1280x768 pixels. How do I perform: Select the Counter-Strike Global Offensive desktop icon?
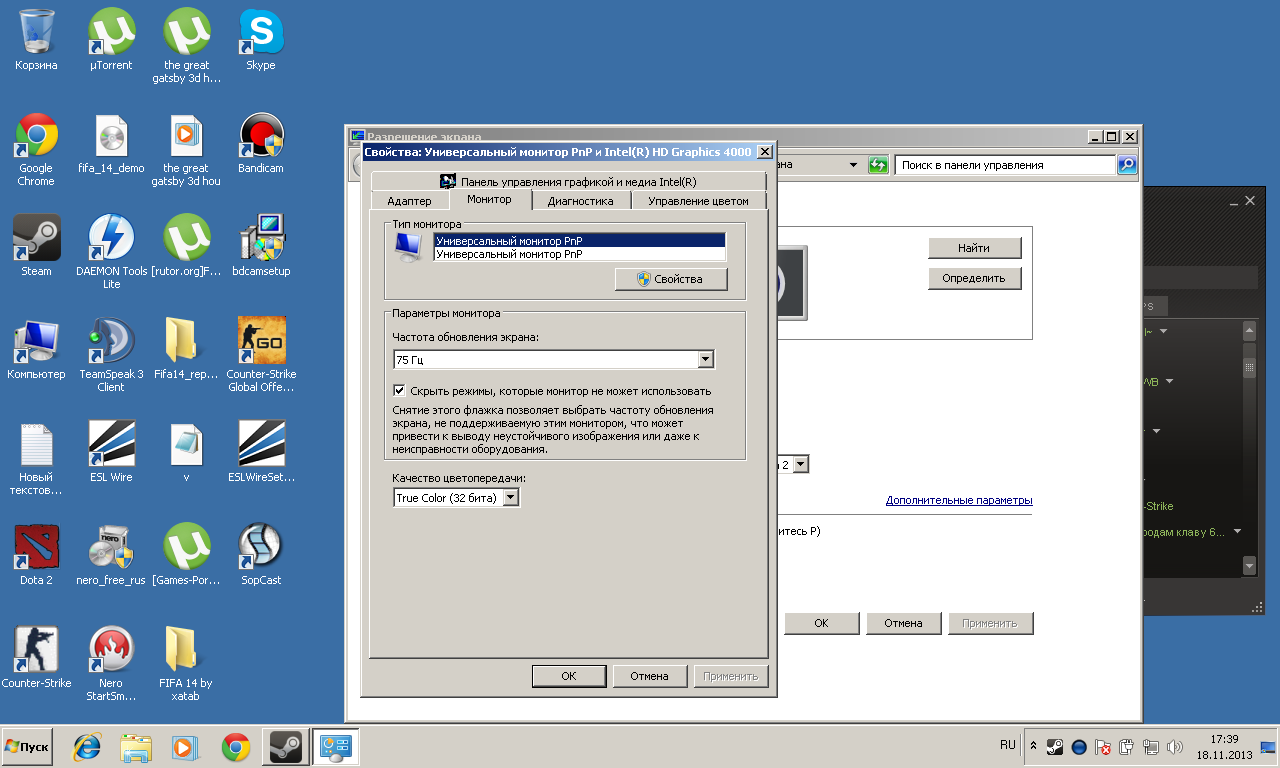pyautogui.click(x=261, y=355)
